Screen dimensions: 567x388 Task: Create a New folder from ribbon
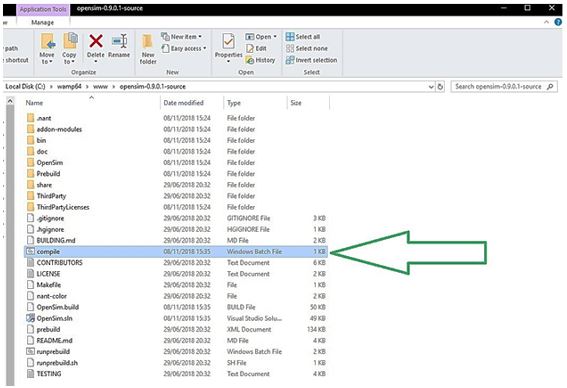[148, 50]
